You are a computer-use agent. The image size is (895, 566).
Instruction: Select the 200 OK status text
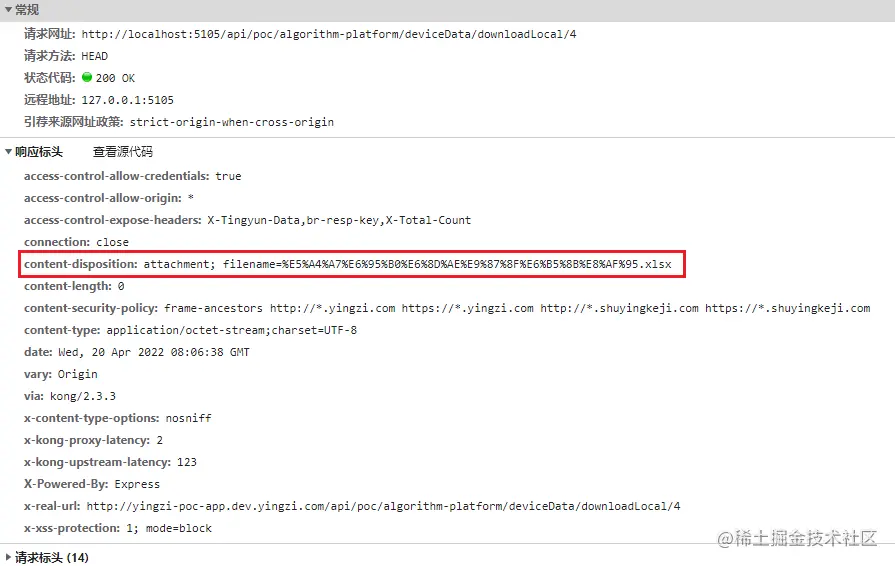click(x=115, y=78)
